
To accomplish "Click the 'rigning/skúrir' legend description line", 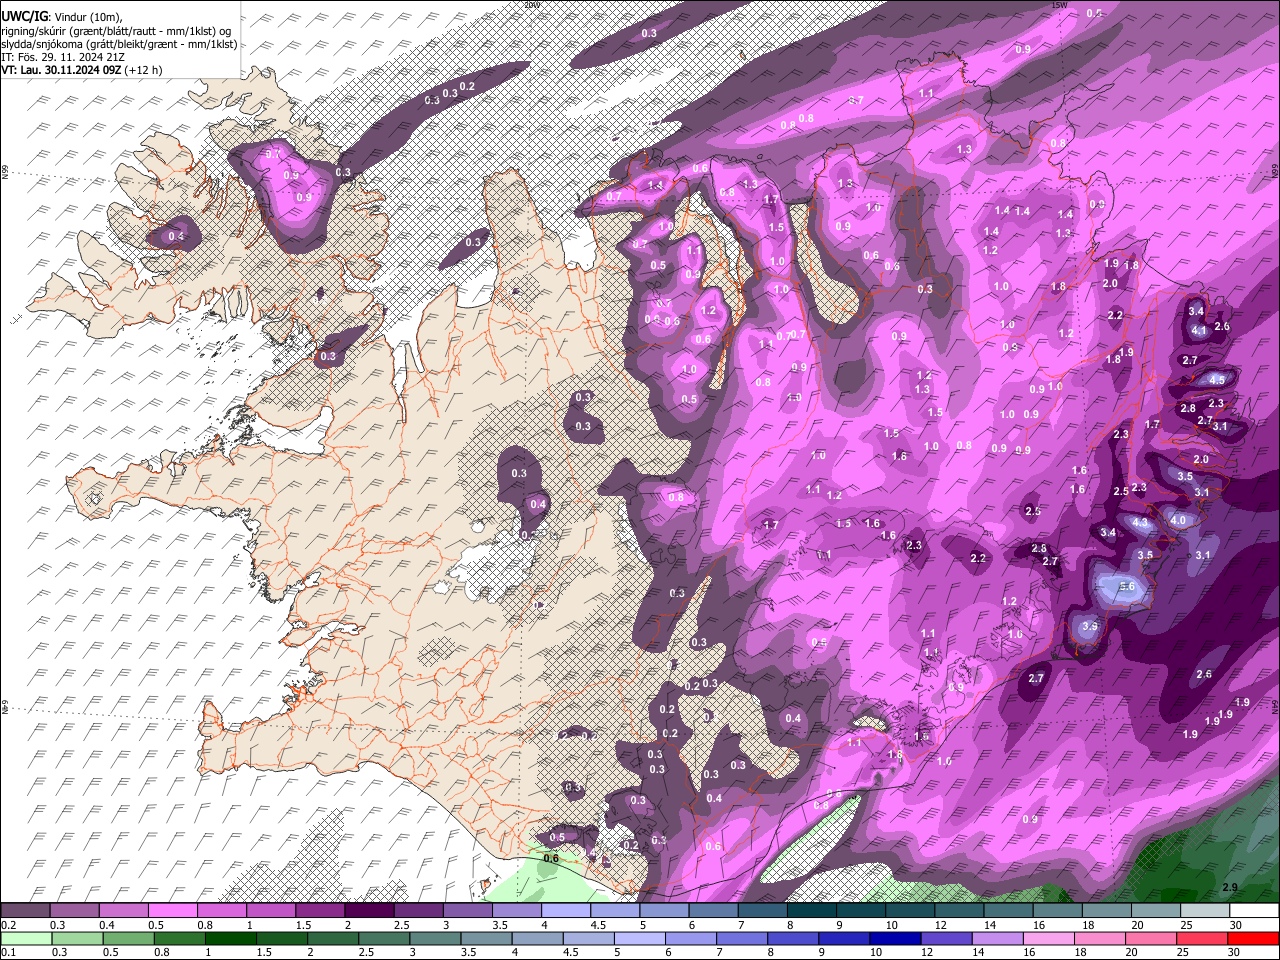I will [x=117, y=30].
